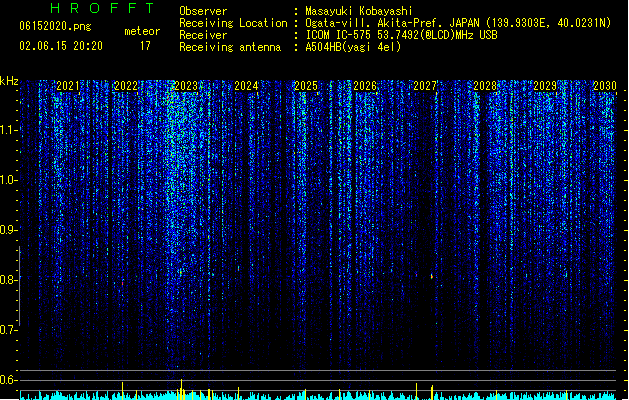
Task: Click the gray vertical range bar near 0.8 kHz
Action: point(20,286)
